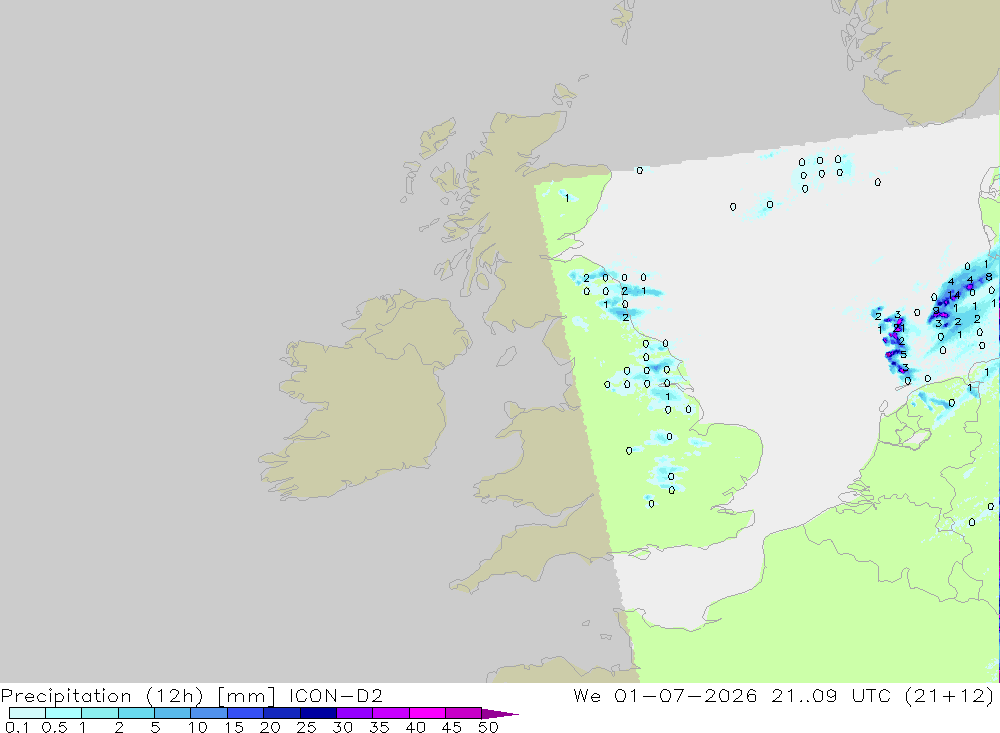
Task: Click the 0.1–0.5 mm legend color swatch
Action: click(27, 713)
